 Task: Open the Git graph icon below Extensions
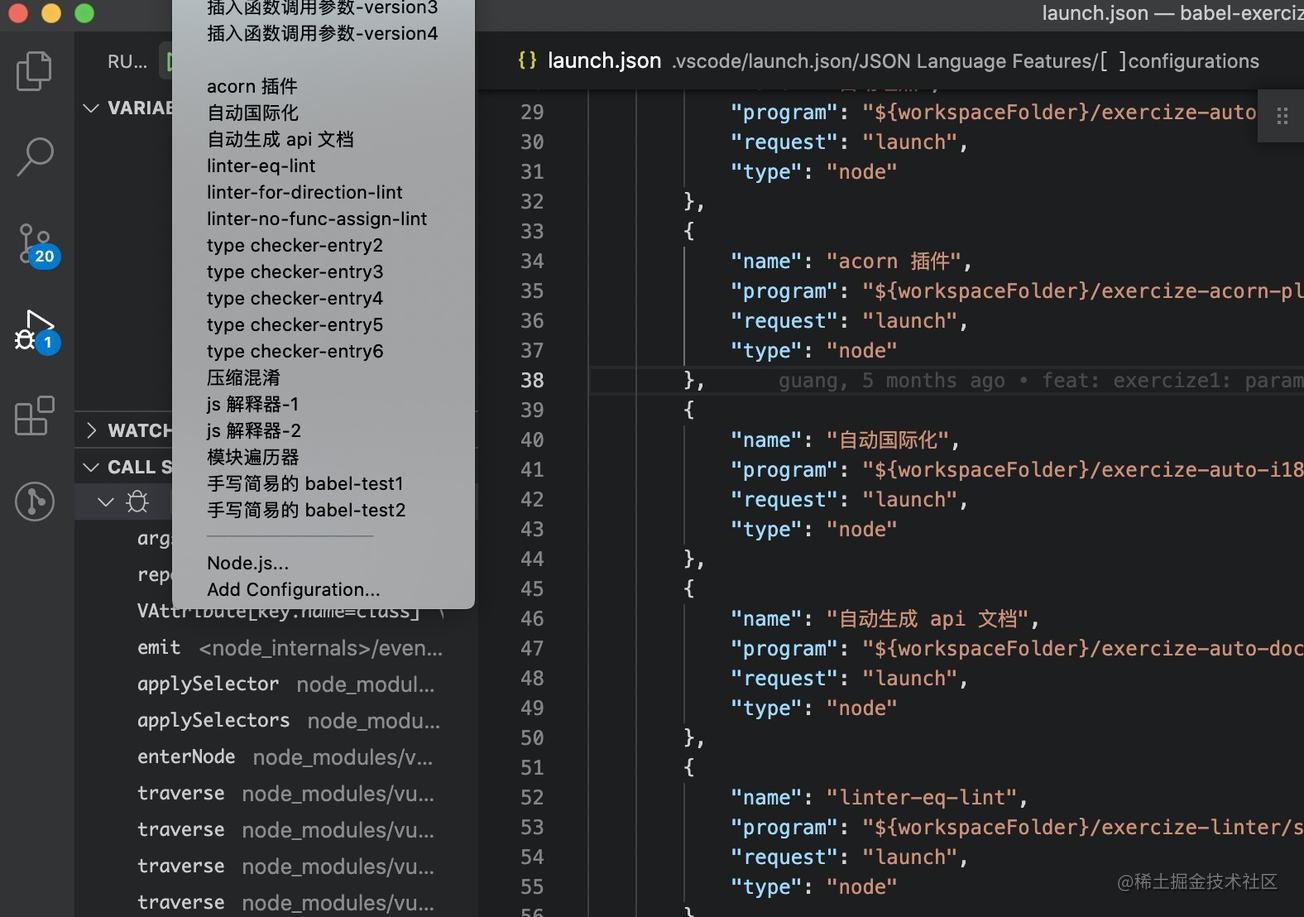click(35, 501)
